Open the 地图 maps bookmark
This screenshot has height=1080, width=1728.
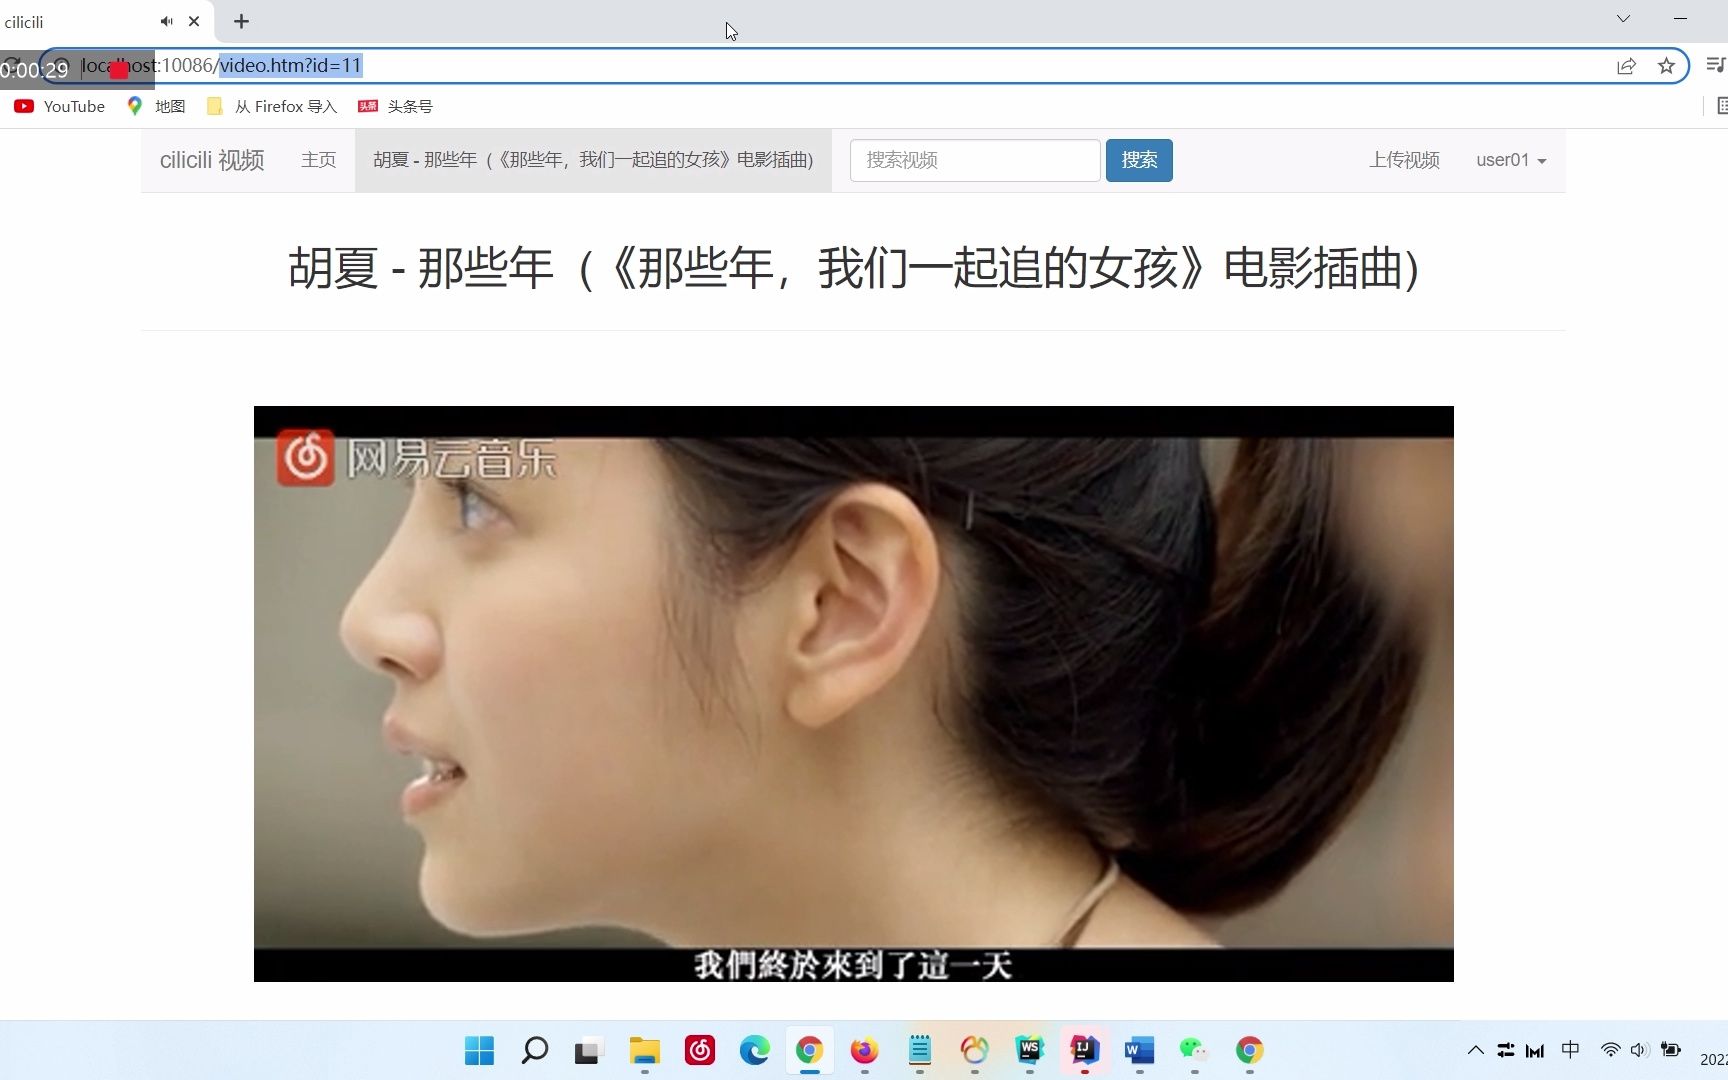156,106
